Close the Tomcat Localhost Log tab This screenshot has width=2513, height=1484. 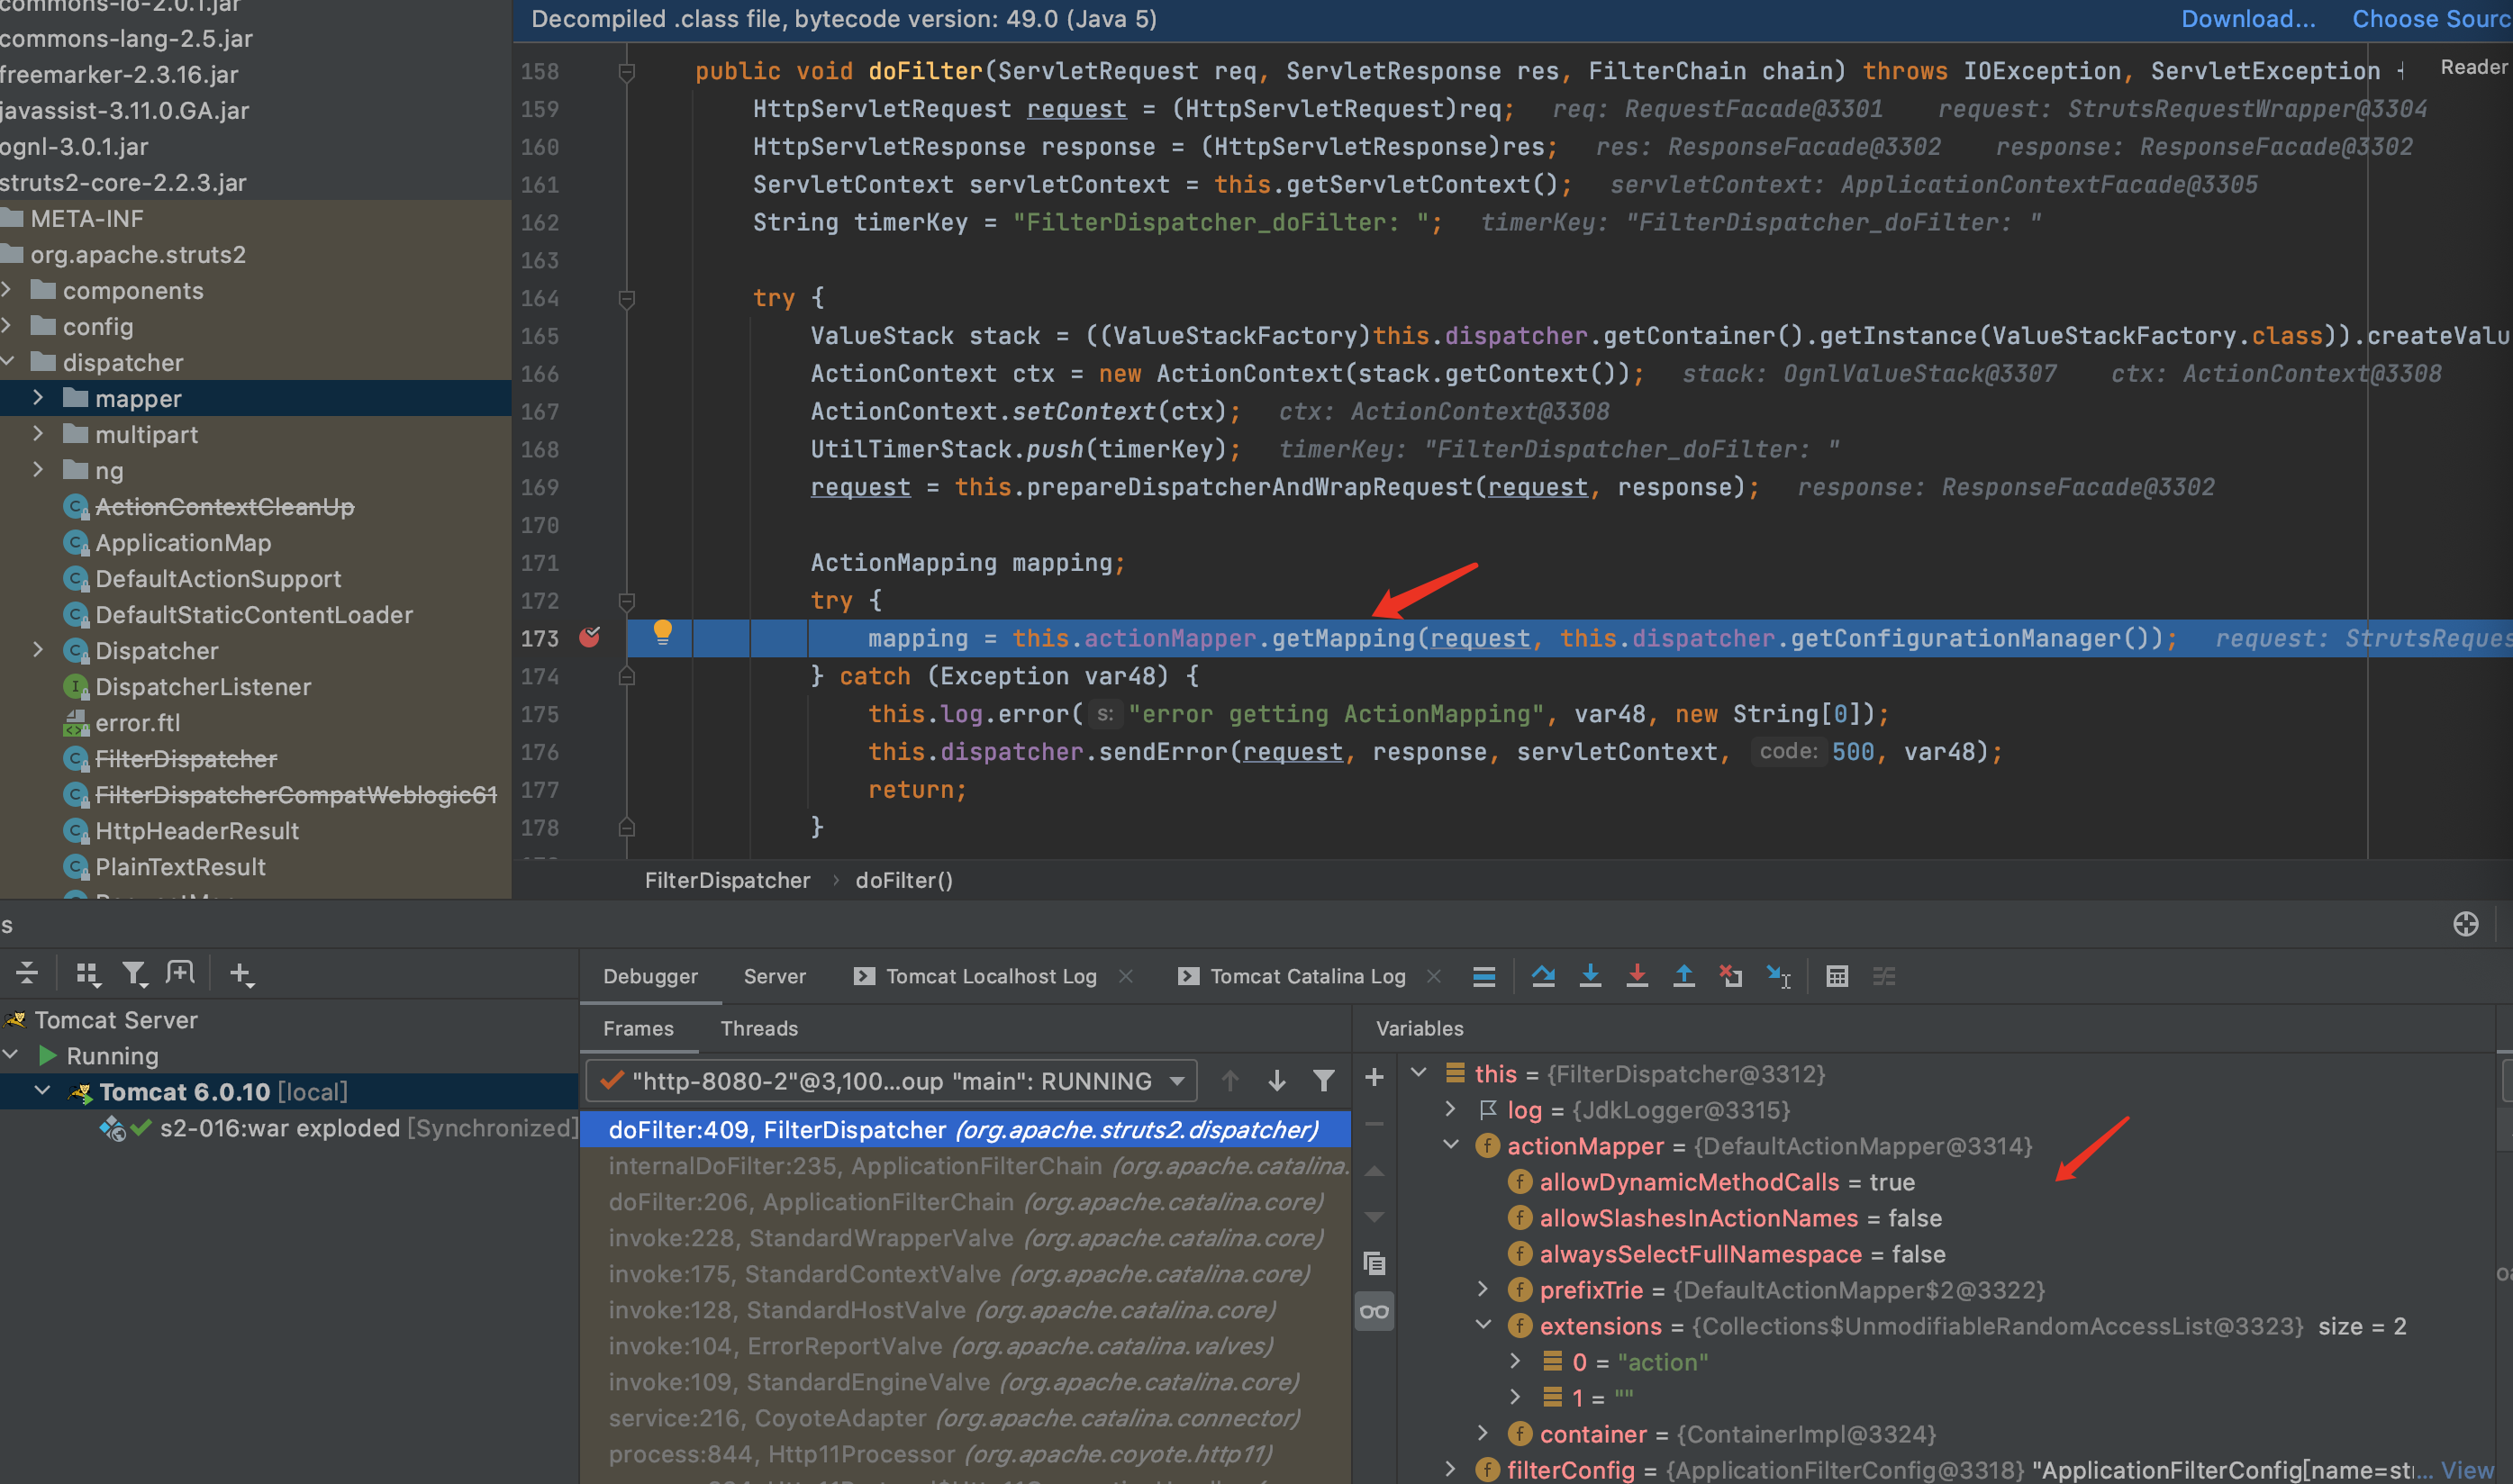[1126, 976]
